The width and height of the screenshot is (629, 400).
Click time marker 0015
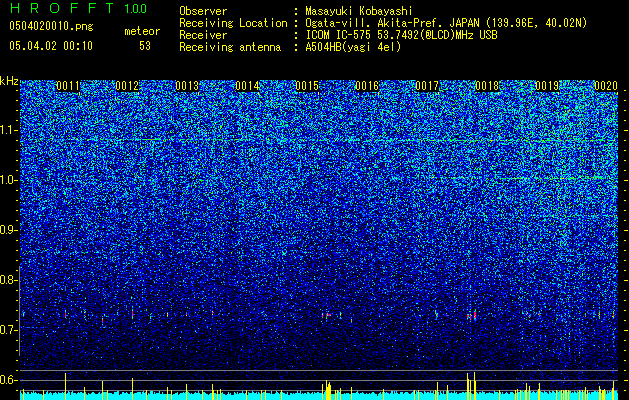click(x=307, y=86)
